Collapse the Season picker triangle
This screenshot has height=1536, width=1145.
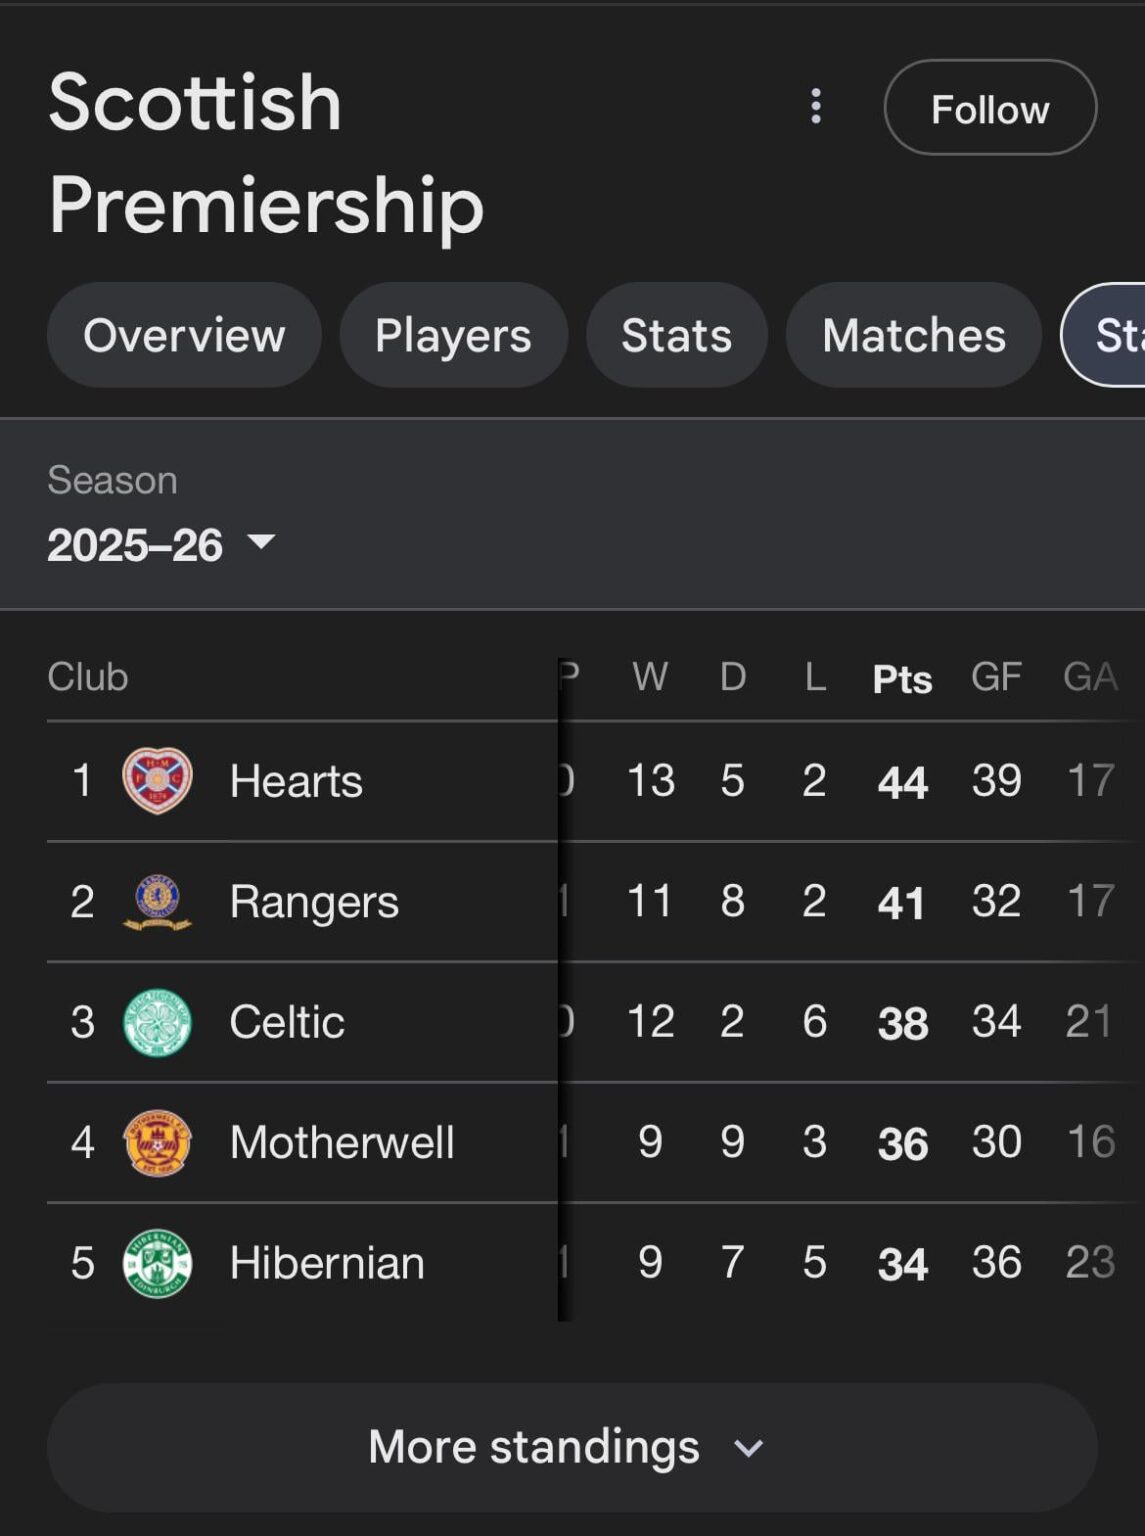[x=262, y=545]
